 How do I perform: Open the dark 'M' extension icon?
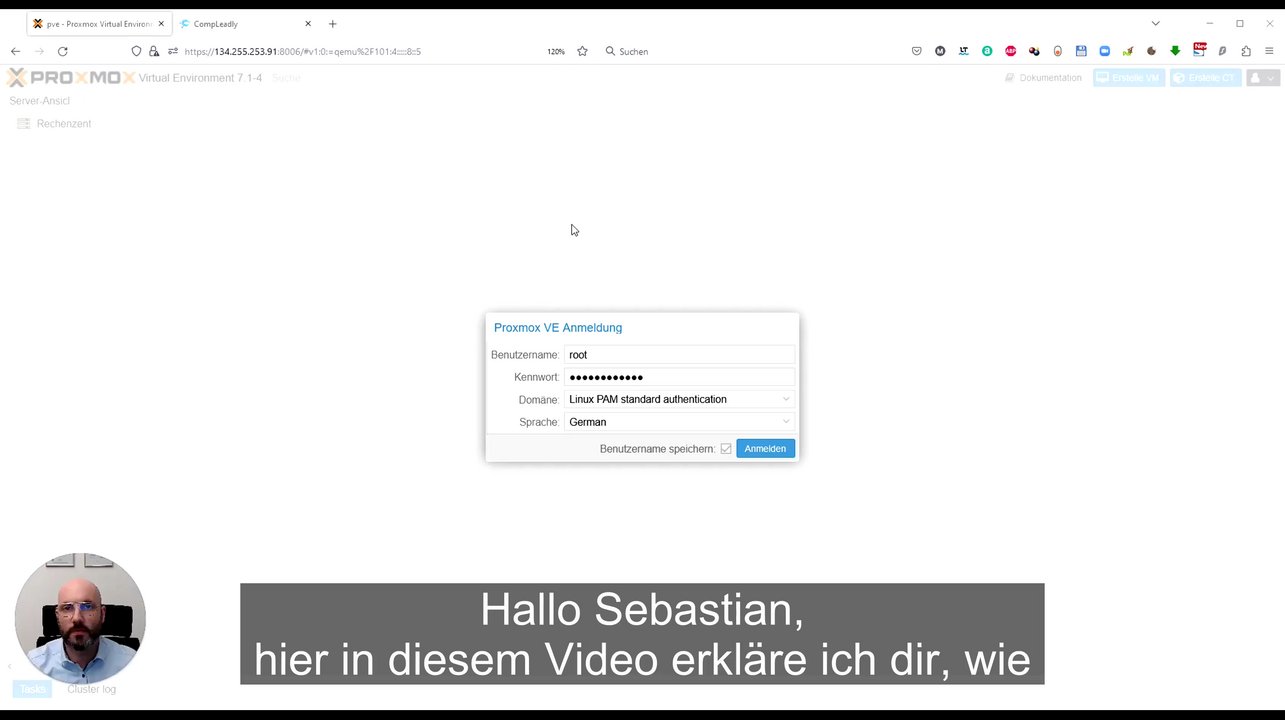click(x=940, y=51)
